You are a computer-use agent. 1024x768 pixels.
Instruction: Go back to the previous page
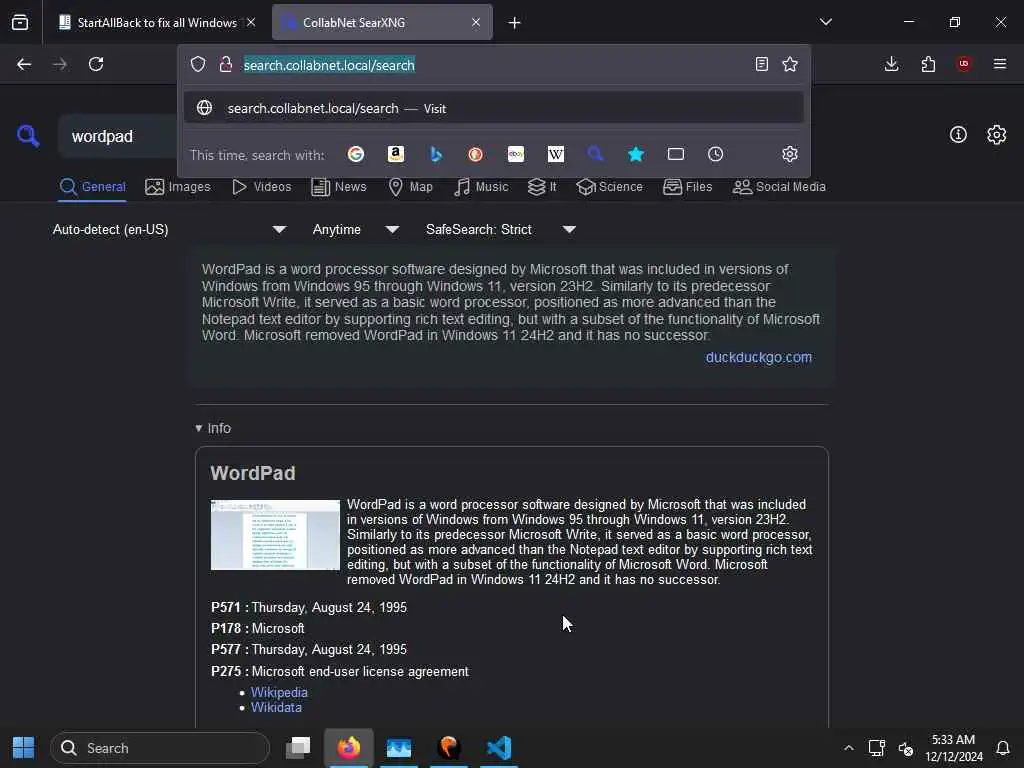pyautogui.click(x=24, y=64)
